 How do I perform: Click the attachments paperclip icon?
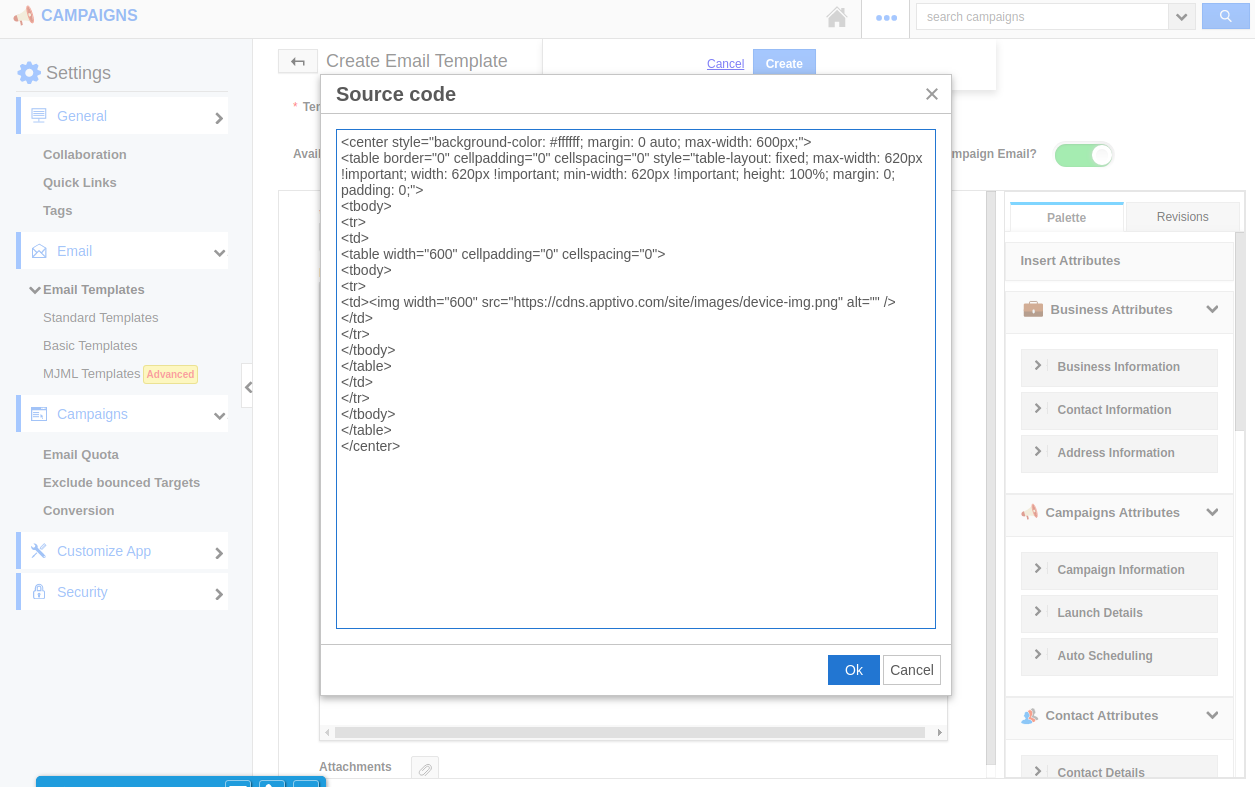click(x=425, y=768)
